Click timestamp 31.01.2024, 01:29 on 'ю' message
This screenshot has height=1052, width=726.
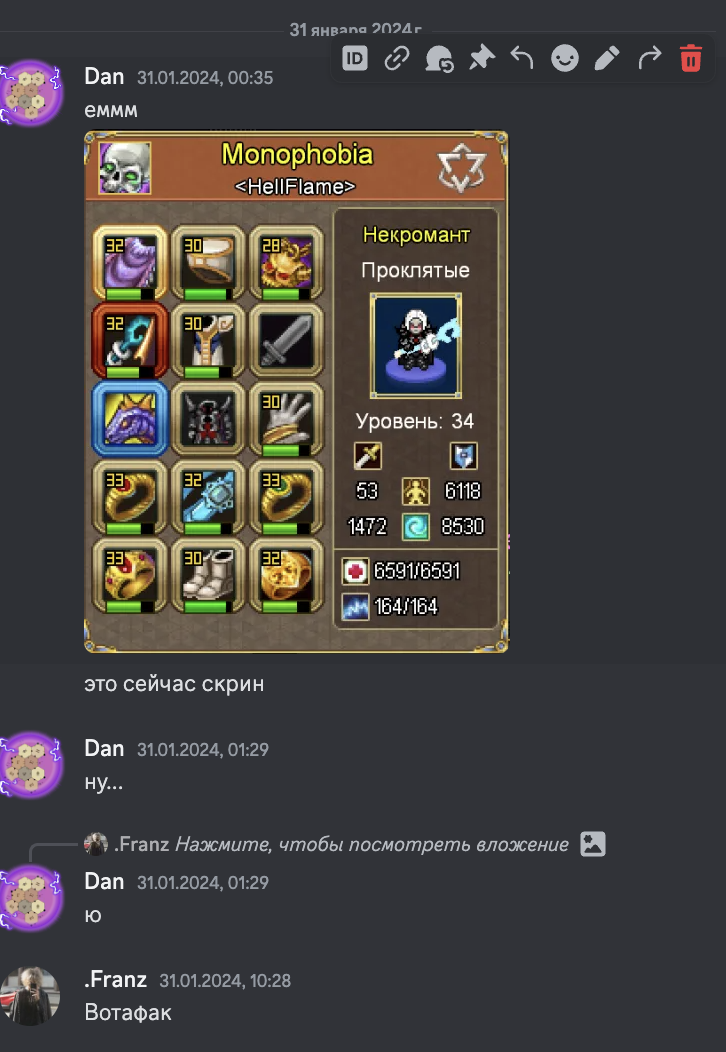tap(203, 882)
